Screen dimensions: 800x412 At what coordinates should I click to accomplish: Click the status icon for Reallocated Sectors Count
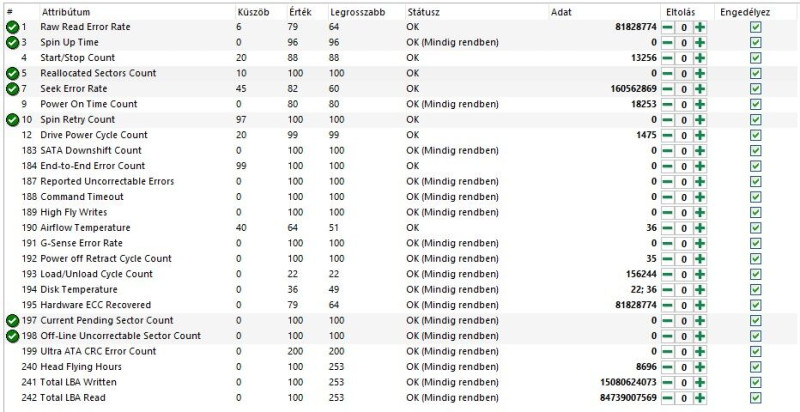[12, 73]
